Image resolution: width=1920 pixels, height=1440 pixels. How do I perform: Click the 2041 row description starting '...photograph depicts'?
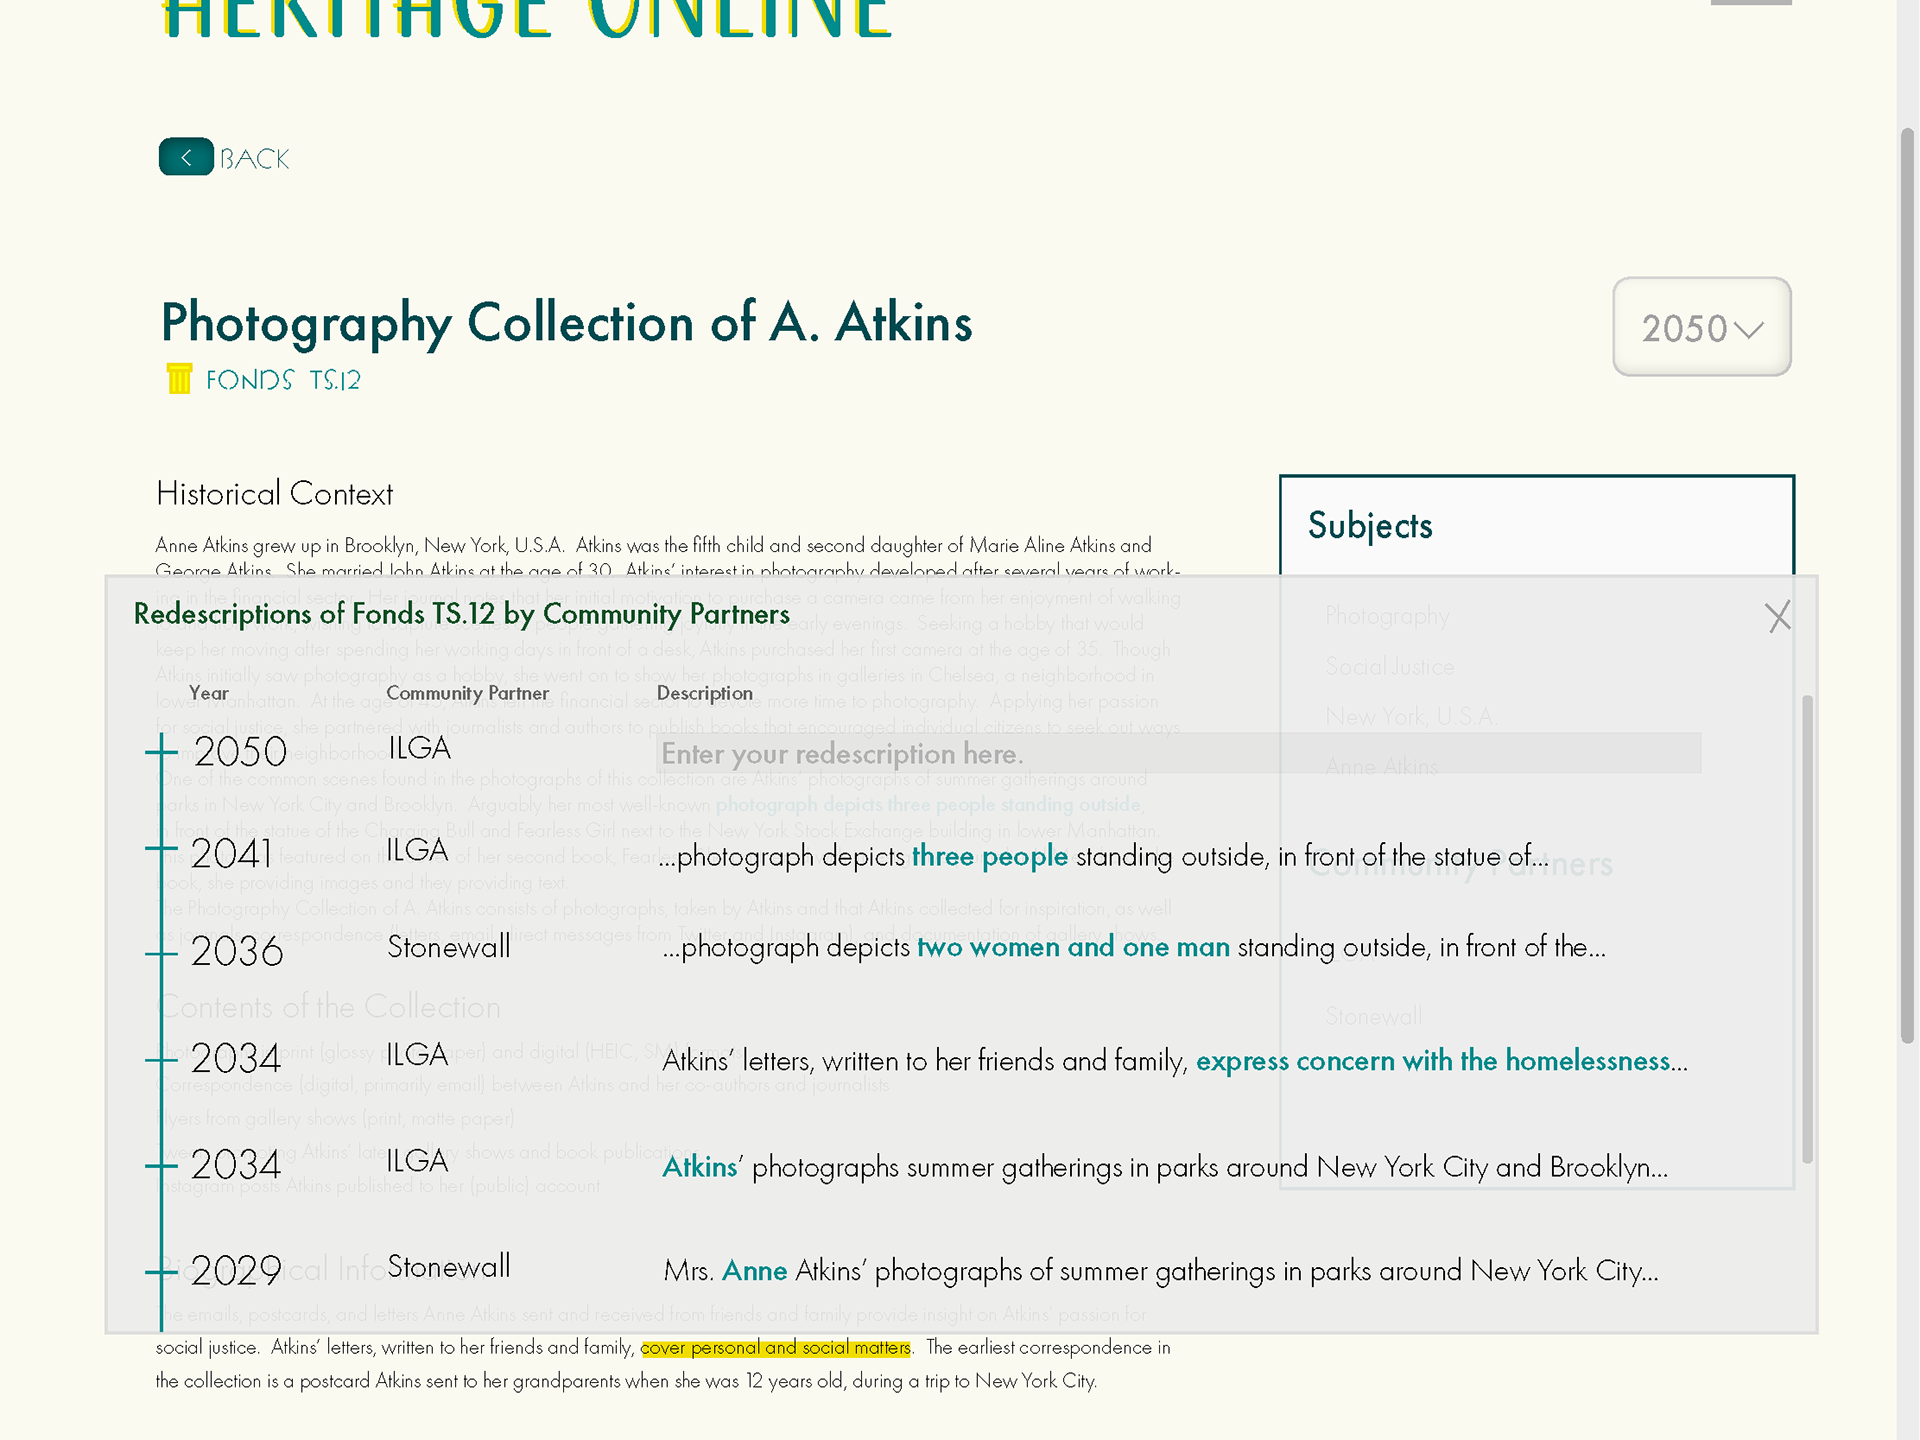coord(1104,856)
